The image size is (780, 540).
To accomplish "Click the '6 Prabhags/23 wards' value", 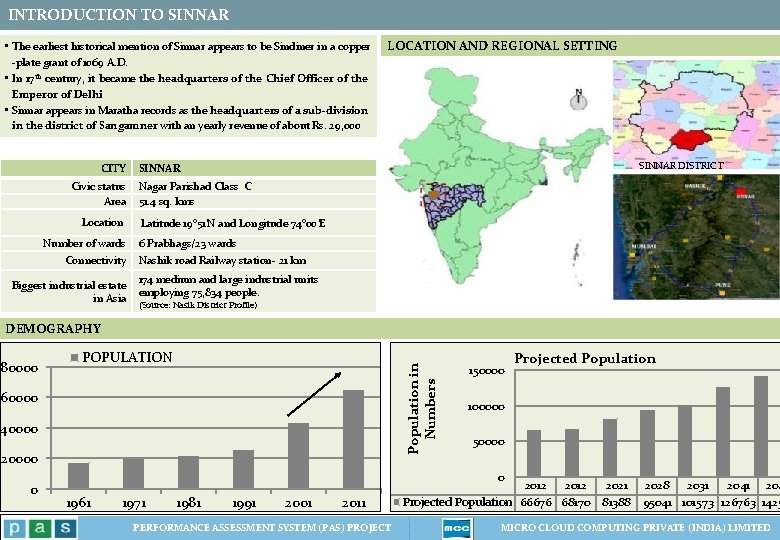I will point(188,244).
